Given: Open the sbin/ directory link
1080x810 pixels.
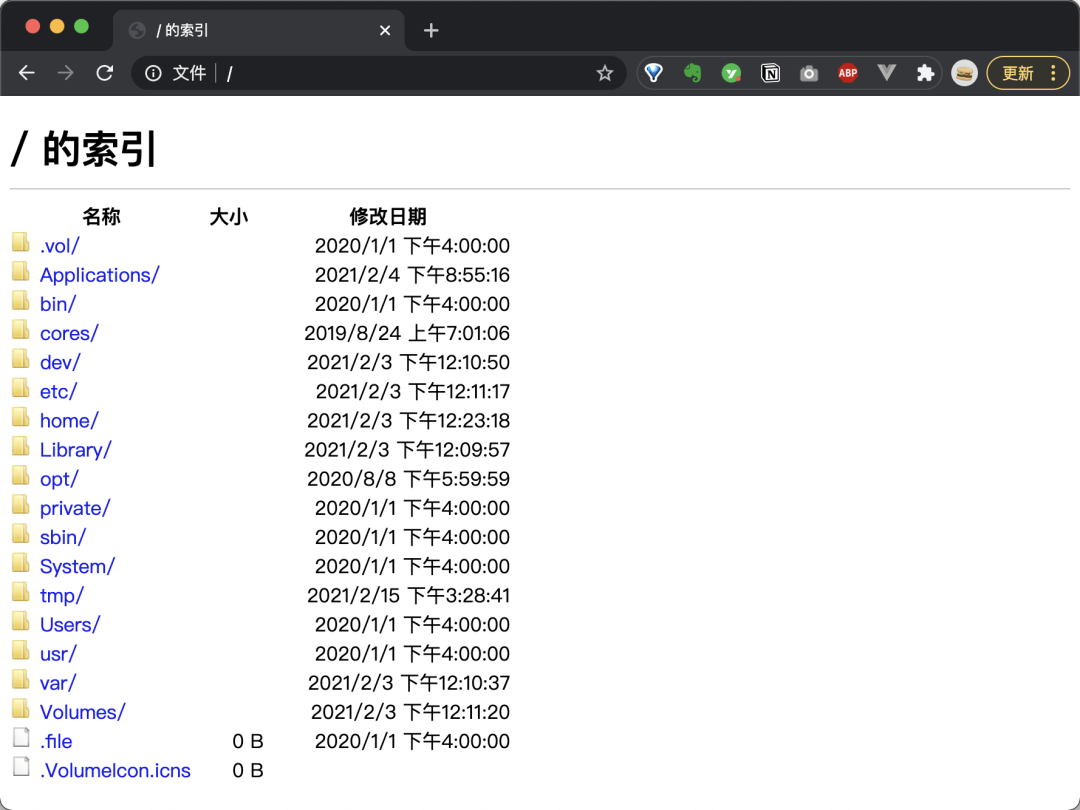Looking at the screenshot, I should [x=63, y=537].
